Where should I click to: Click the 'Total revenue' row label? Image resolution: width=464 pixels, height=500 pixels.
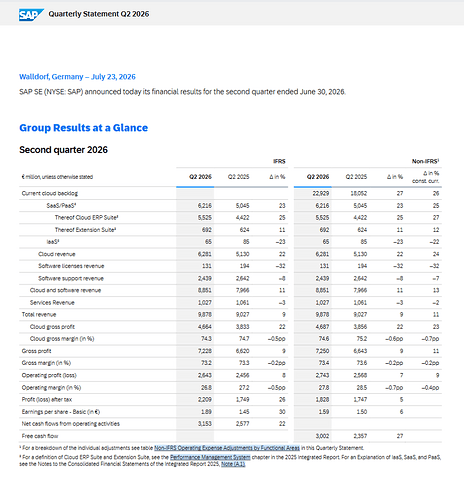(x=39, y=314)
